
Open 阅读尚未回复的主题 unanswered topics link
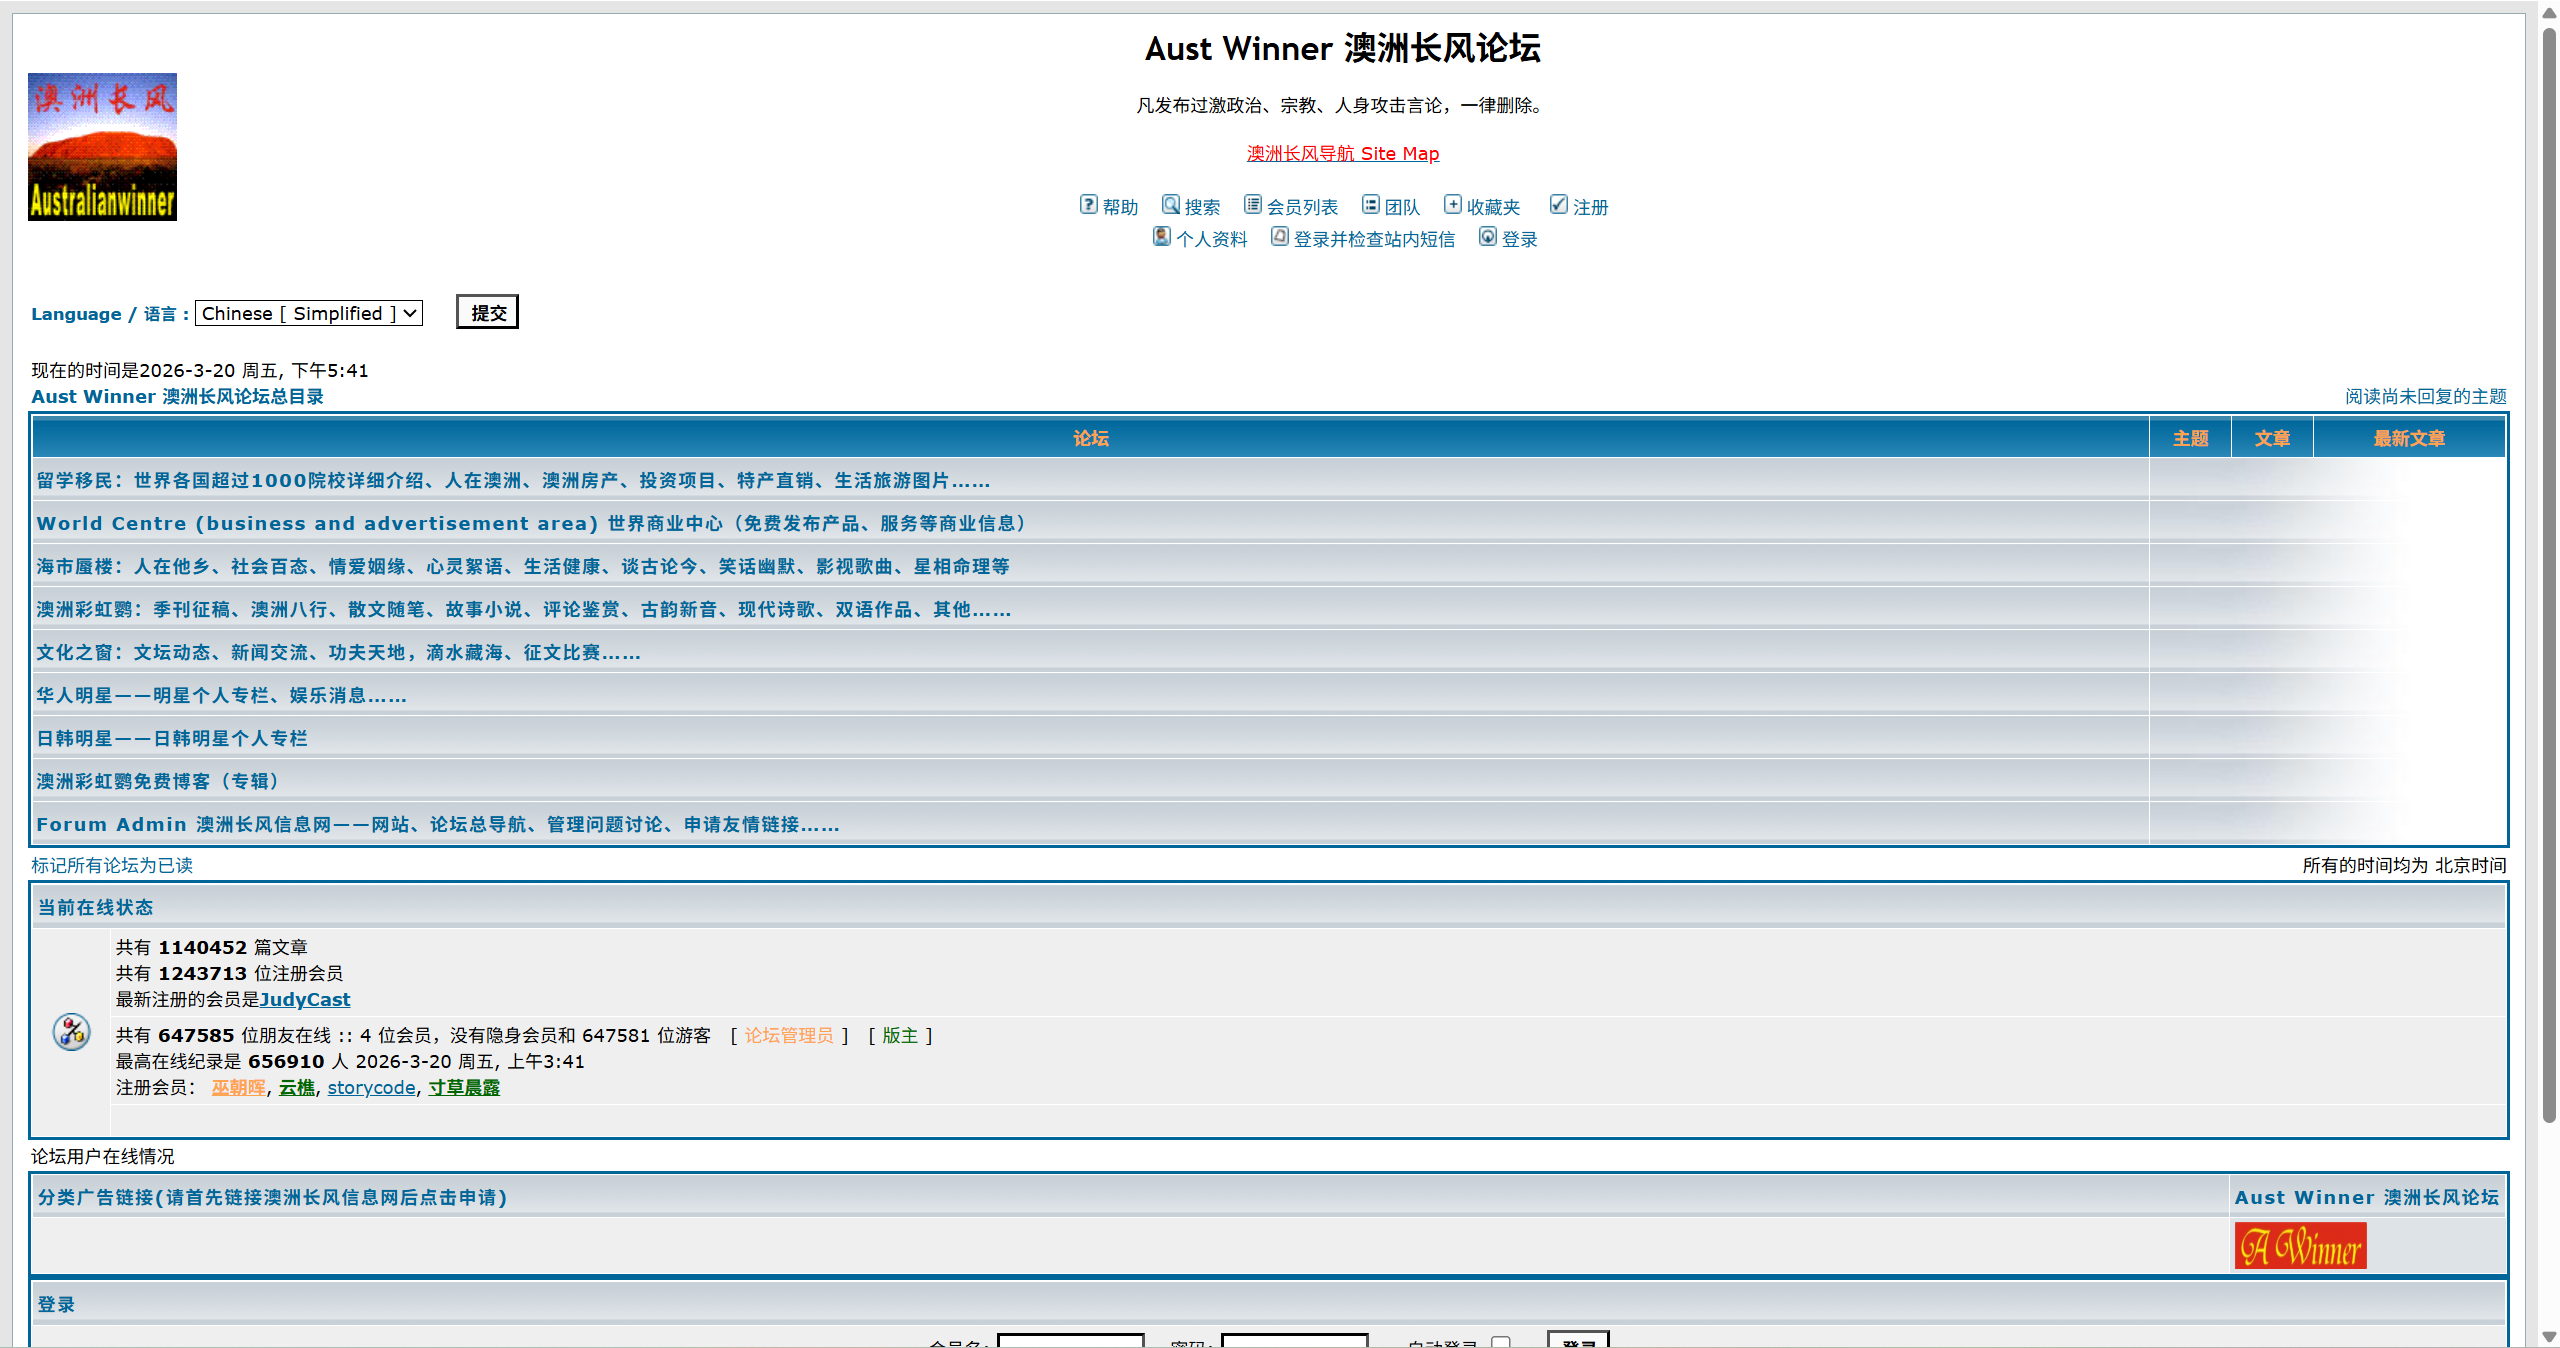[2426, 396]
